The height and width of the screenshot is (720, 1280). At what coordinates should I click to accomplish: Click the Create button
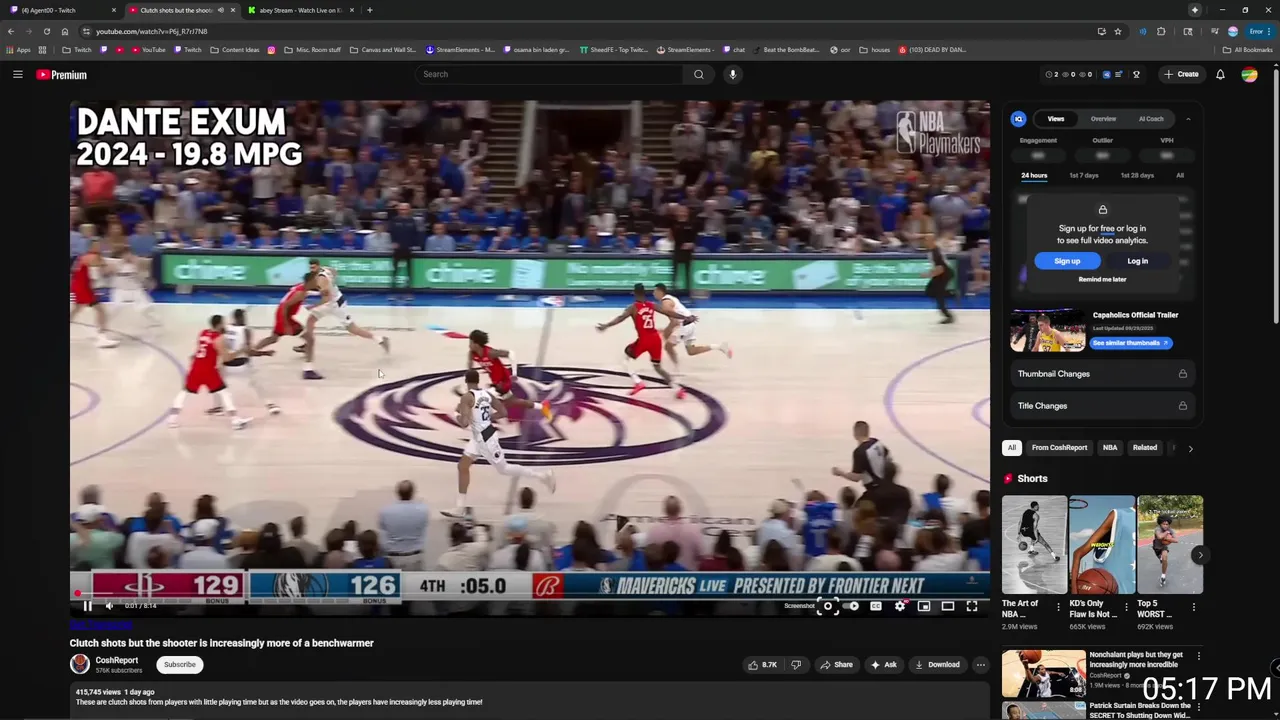pyautogui.click(x=1181, y=74)
